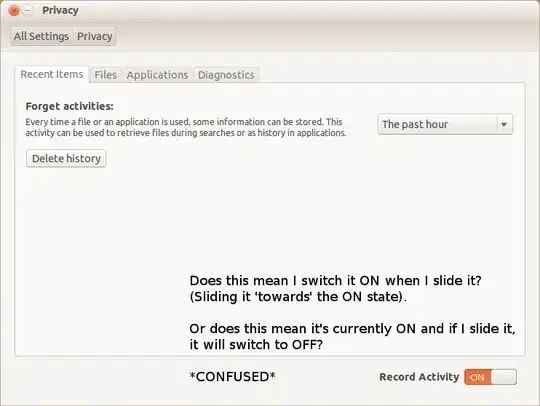Click the Privacy window title text
This screenshot has height=406, width=540.
60,10
